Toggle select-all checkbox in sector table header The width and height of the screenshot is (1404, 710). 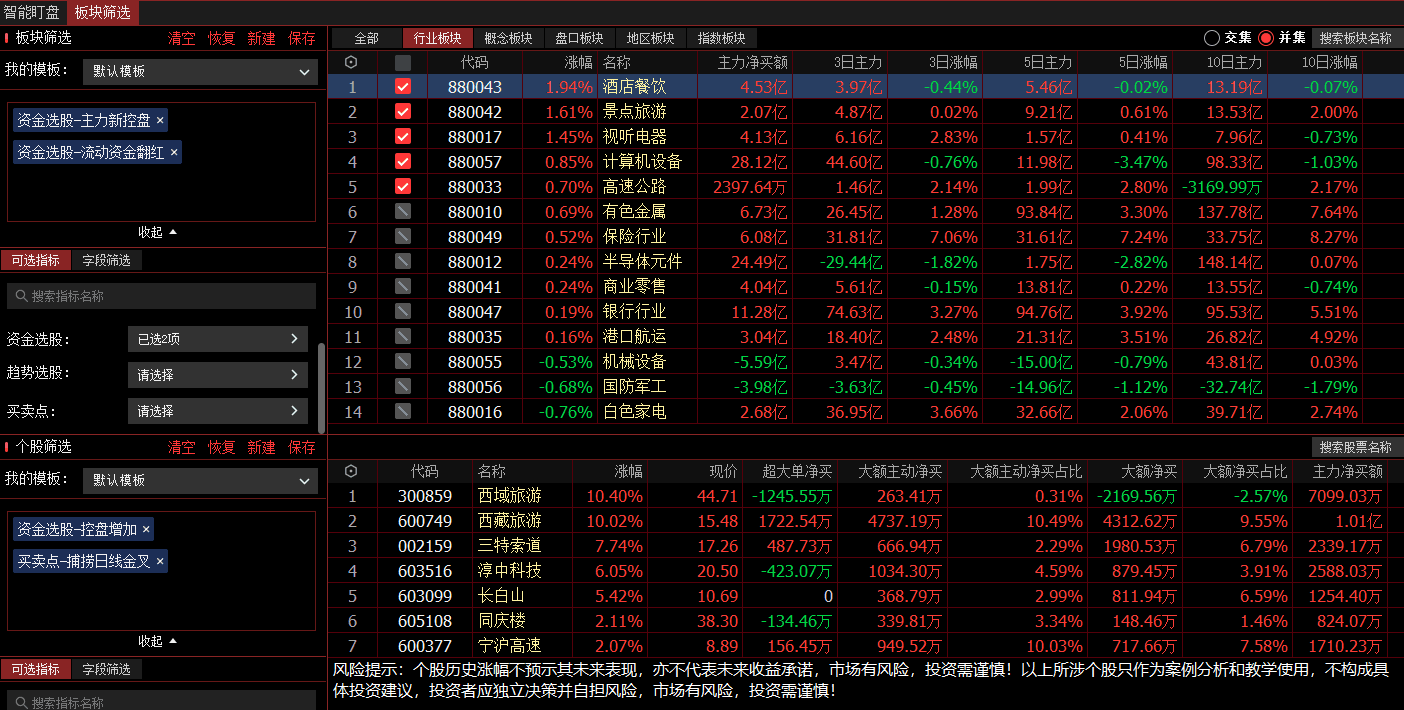[403, 62]
